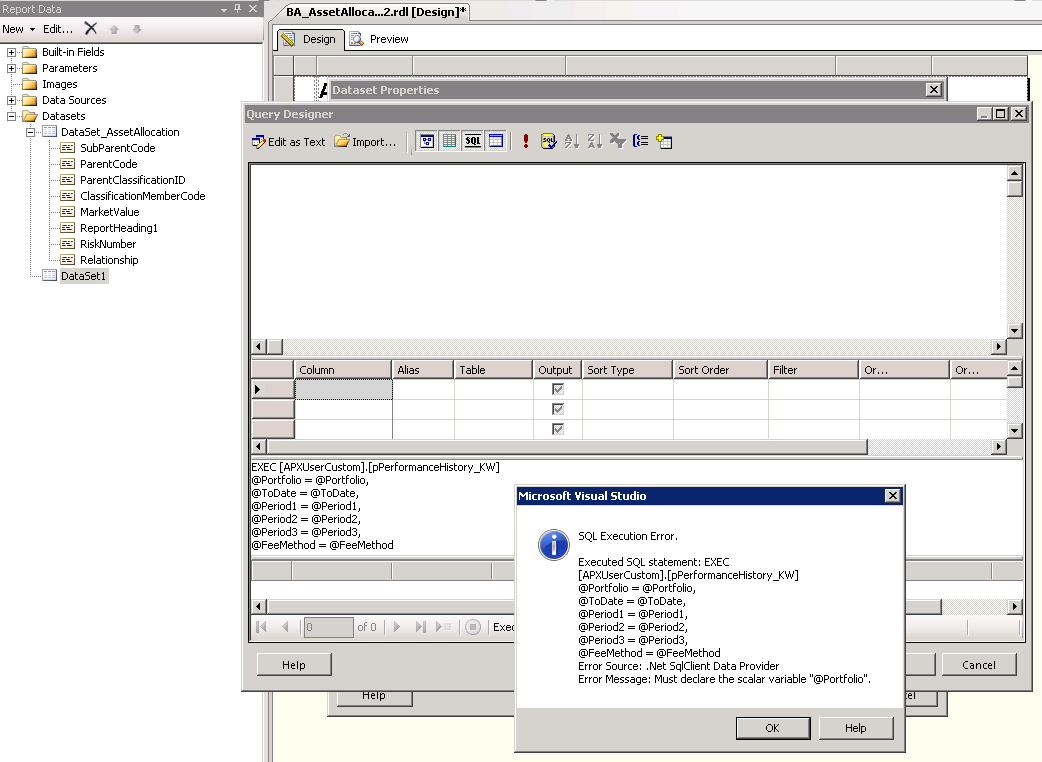The image size is (1042, 762).
Task: Toggle the diagram pane icon
Action: [x=427, y=141]
